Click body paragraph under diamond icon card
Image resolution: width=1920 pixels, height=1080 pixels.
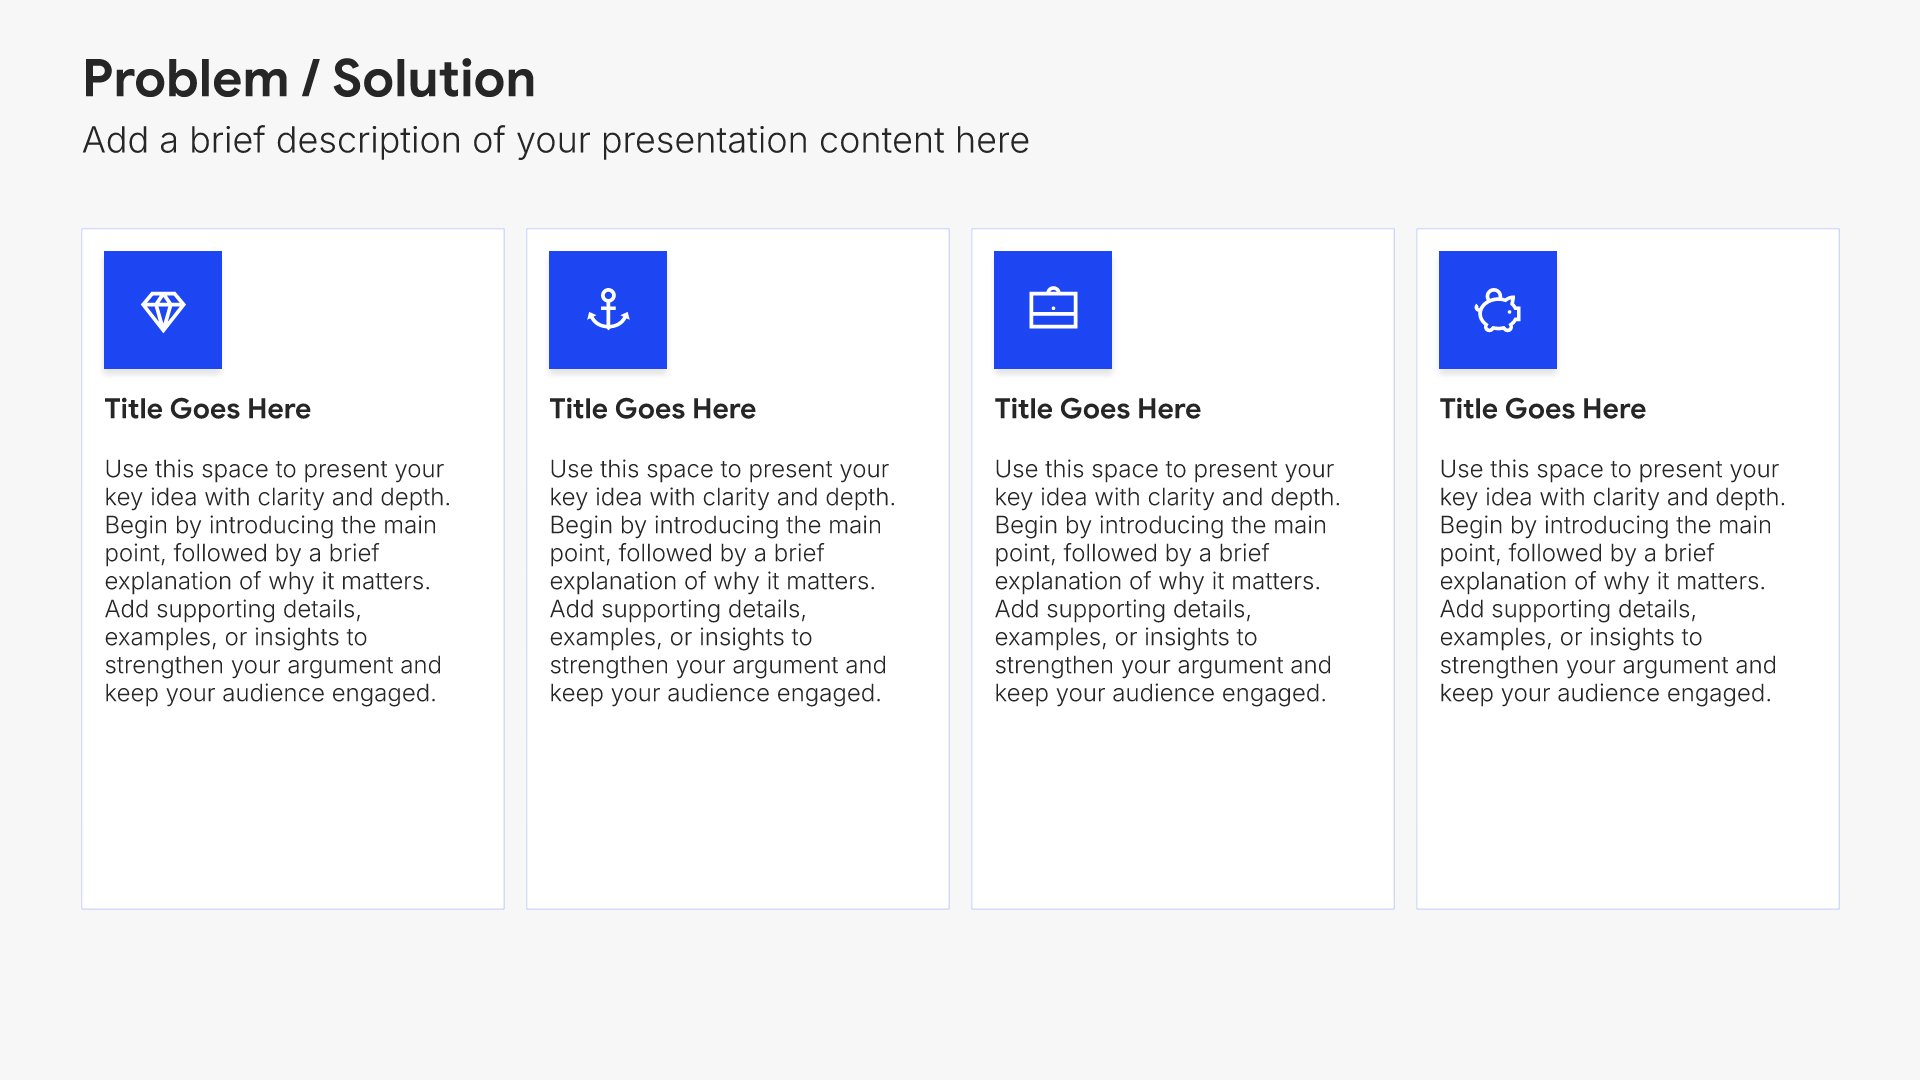(x=278, y=581)
